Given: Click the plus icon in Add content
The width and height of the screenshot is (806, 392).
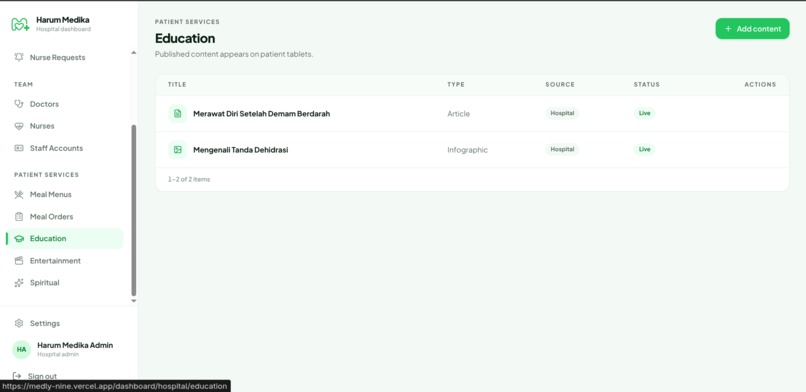Looking at the screenshot, I should (x=728, y=29).
